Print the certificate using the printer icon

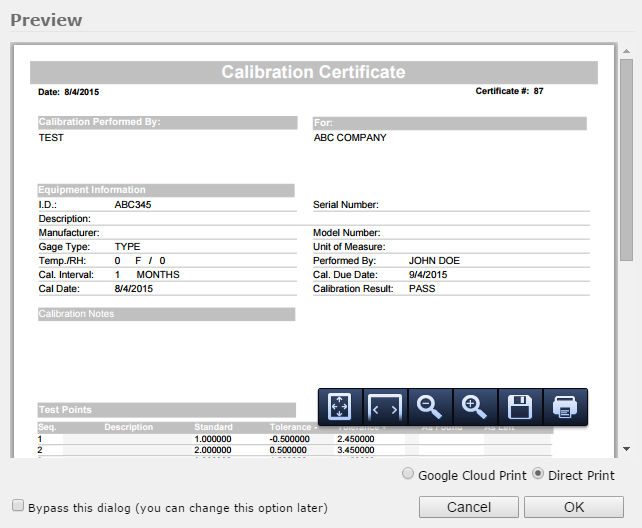[565, 407]
